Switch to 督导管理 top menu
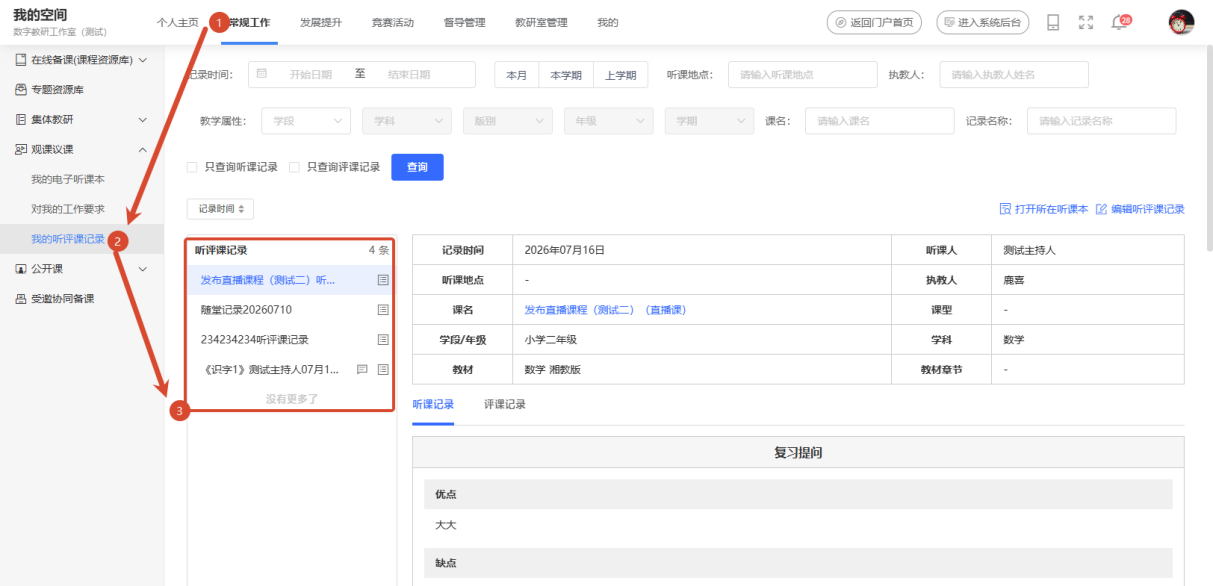1213x586 pixels. [464, 22]
